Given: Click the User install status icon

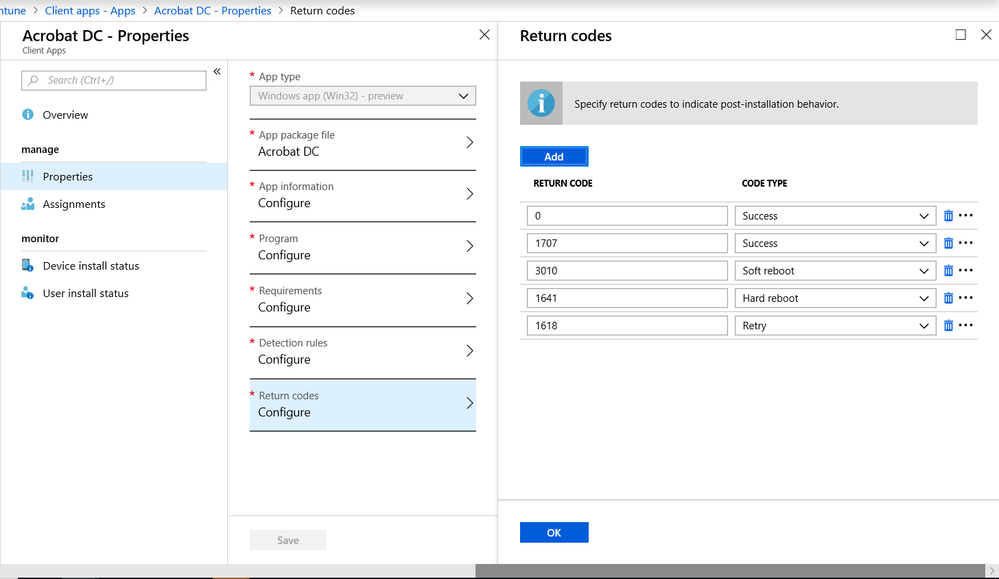Looking at the screenshot, I should (27, 293).
